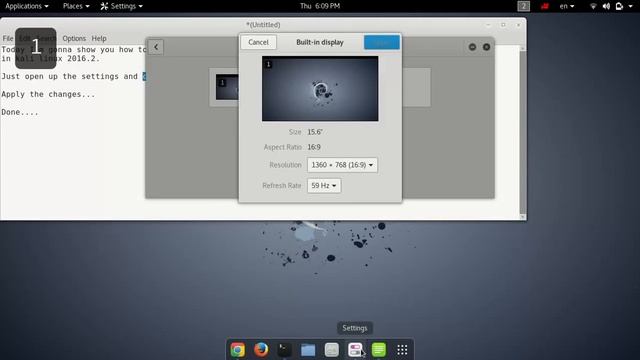This screenshot has width=640, height=360.
Task: Select the small display thumbnail in Settings window
Action: [x=227, y=87]
